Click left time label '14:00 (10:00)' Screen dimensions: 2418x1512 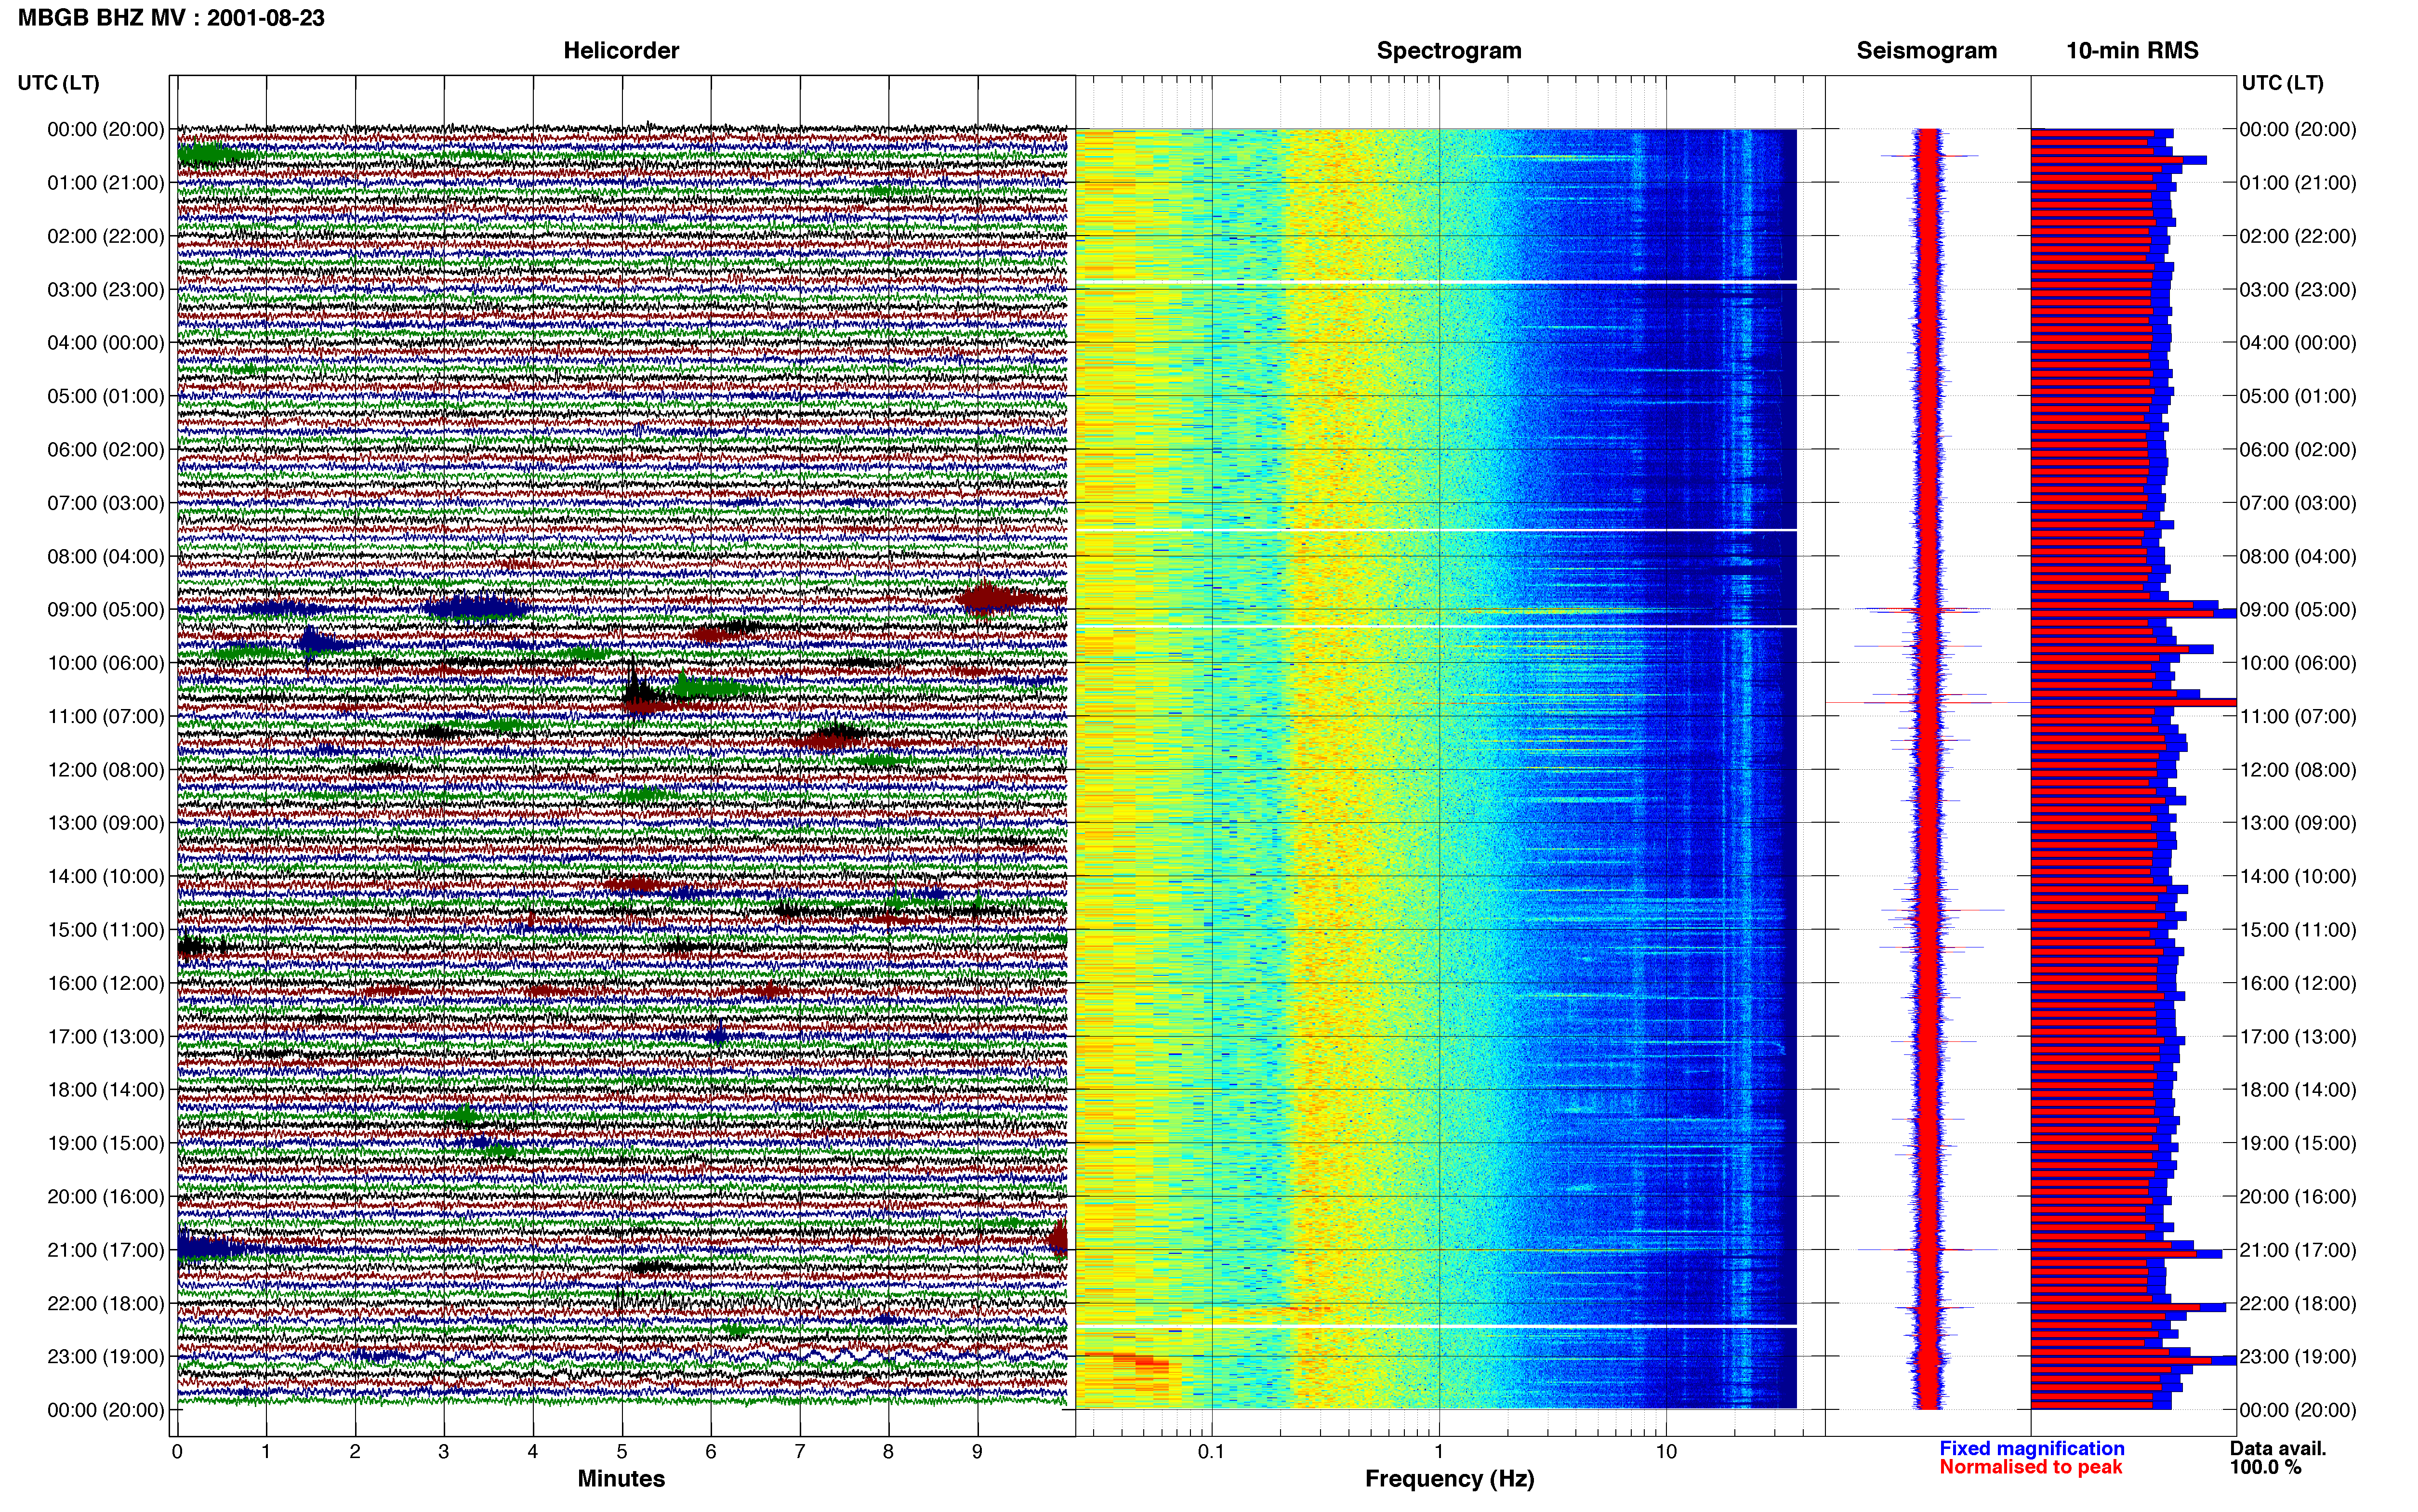[x=106, y=877]
